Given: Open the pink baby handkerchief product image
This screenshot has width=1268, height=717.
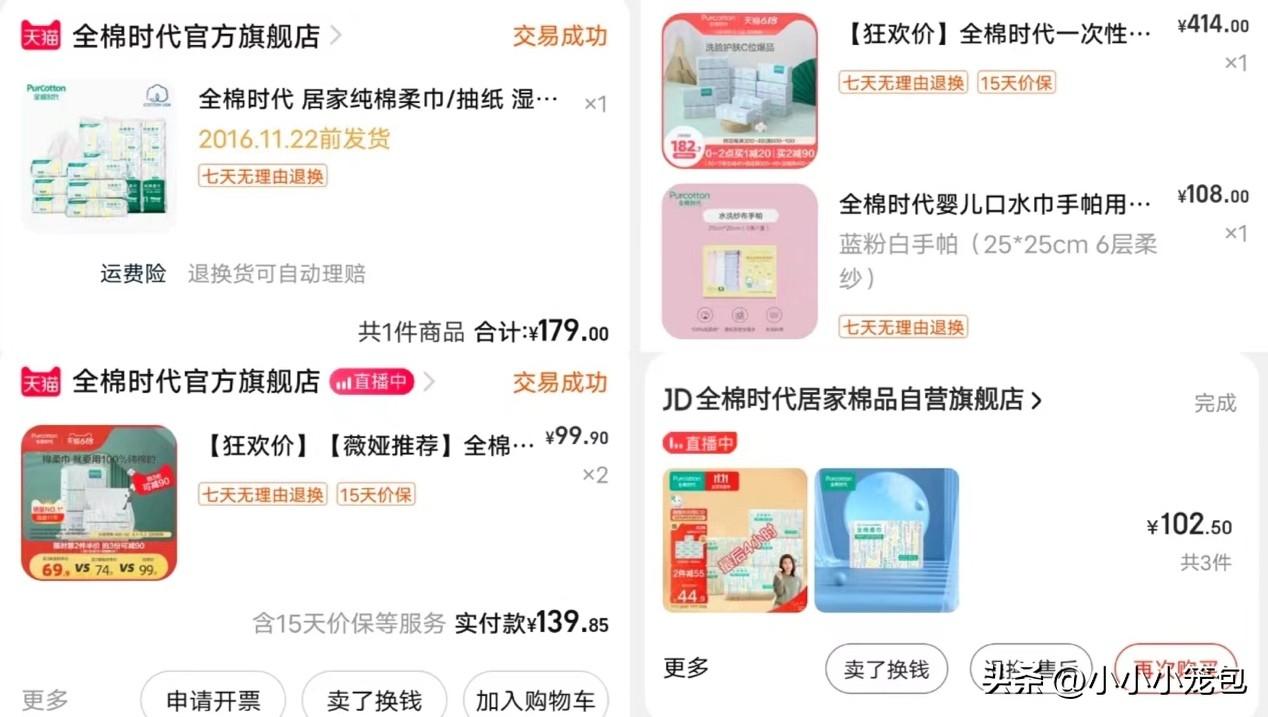Looking at the screenshot, I should [x=740, y=261].
